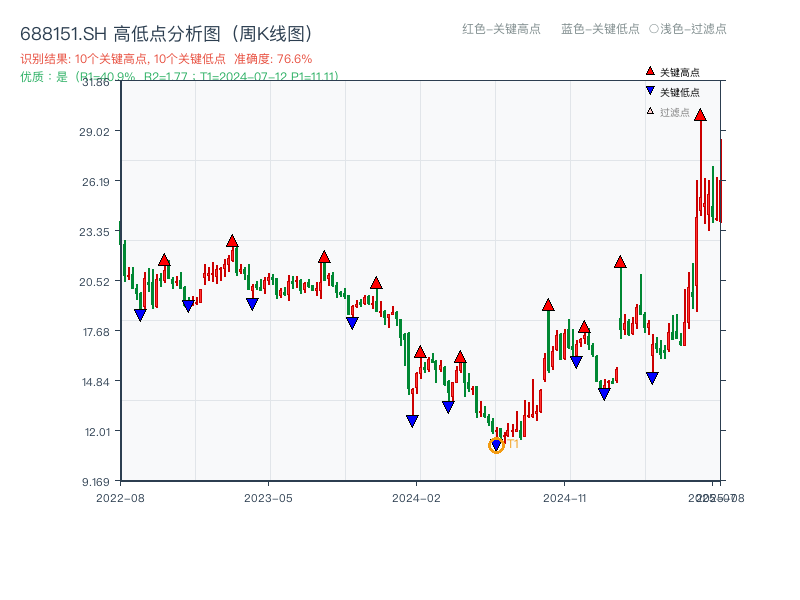
Task: Click the 29.02 y-axis label
Action: 94,132
